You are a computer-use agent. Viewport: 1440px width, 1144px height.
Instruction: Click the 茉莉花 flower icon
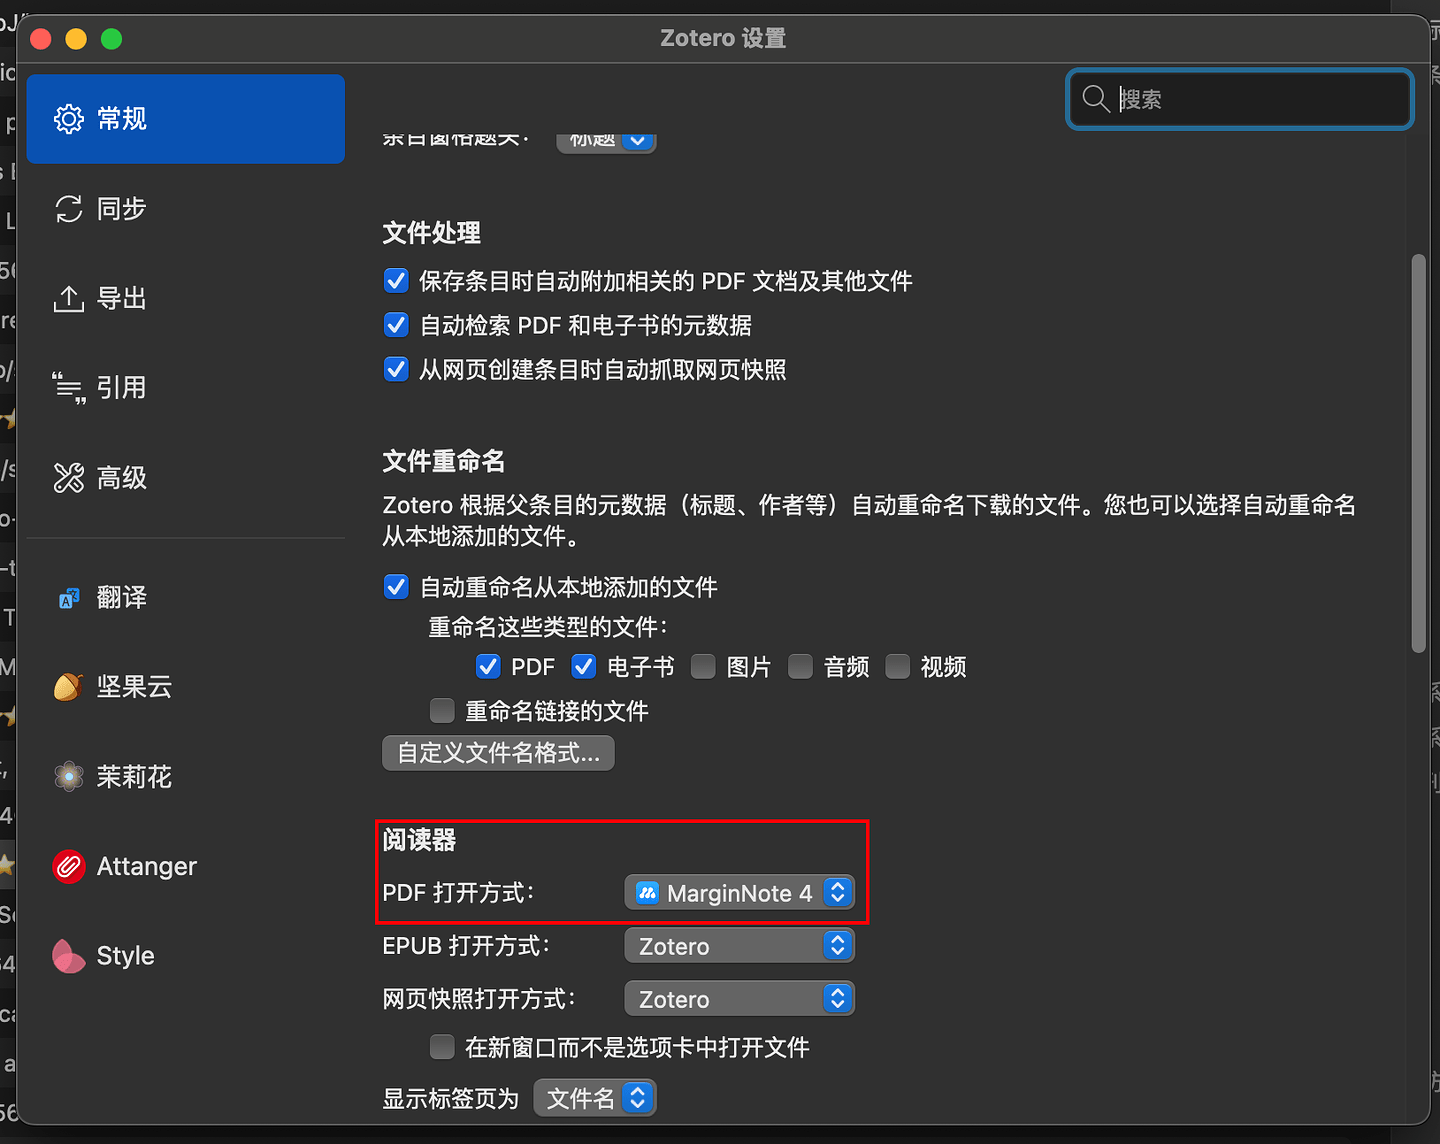tap(69, 777)
